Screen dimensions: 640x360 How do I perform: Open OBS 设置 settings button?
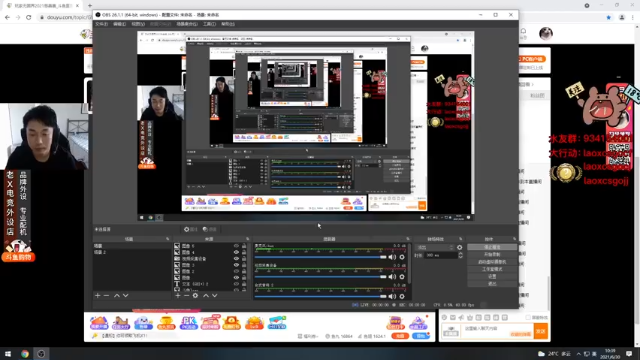pos(492,276)
